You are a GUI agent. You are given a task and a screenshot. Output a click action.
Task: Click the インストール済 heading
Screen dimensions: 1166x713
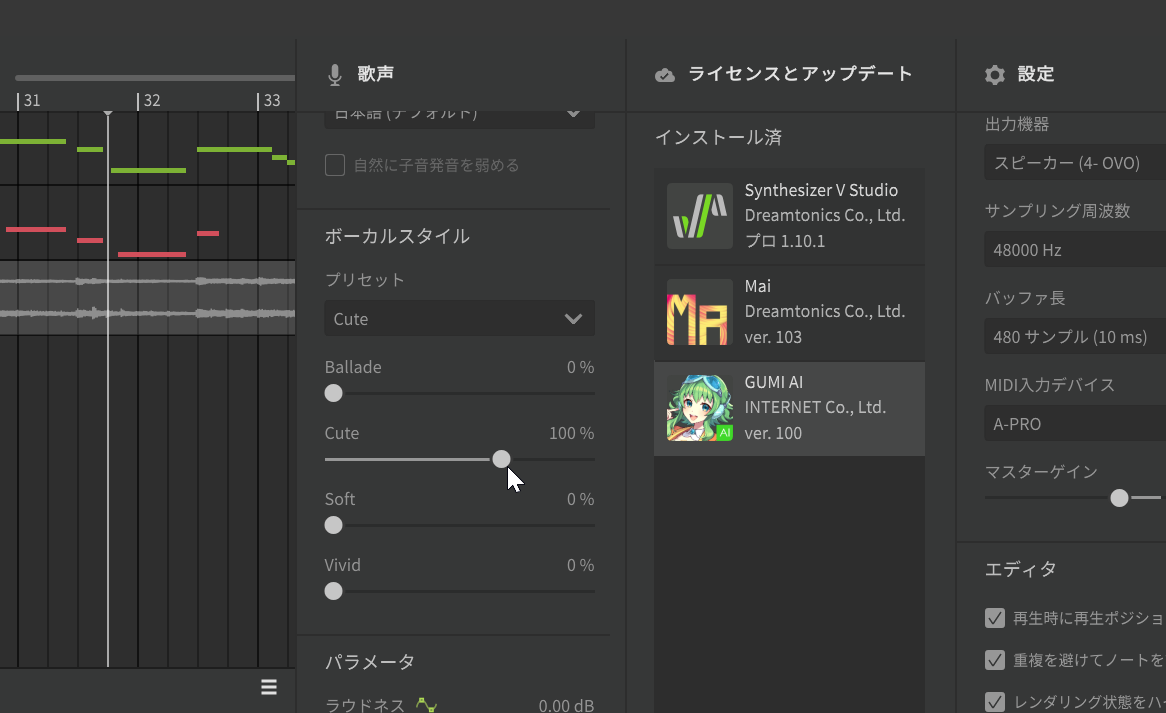point(718,138)
